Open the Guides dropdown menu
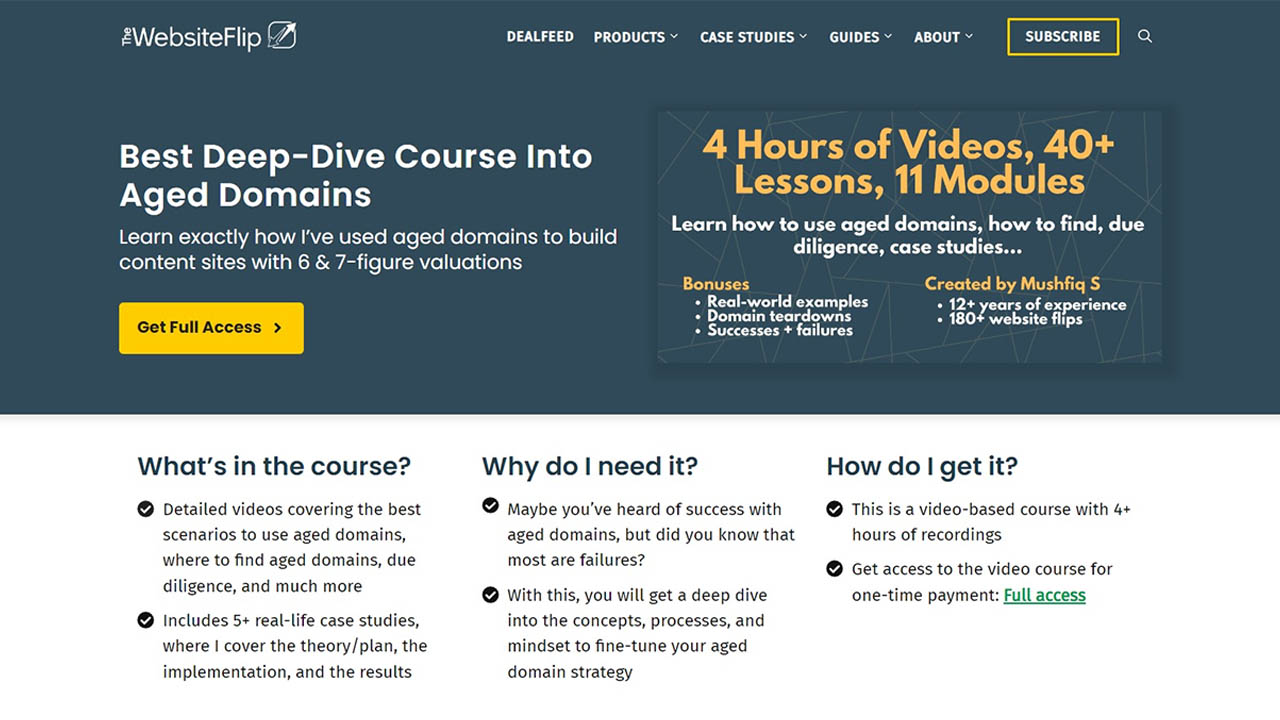 (860, 37)
